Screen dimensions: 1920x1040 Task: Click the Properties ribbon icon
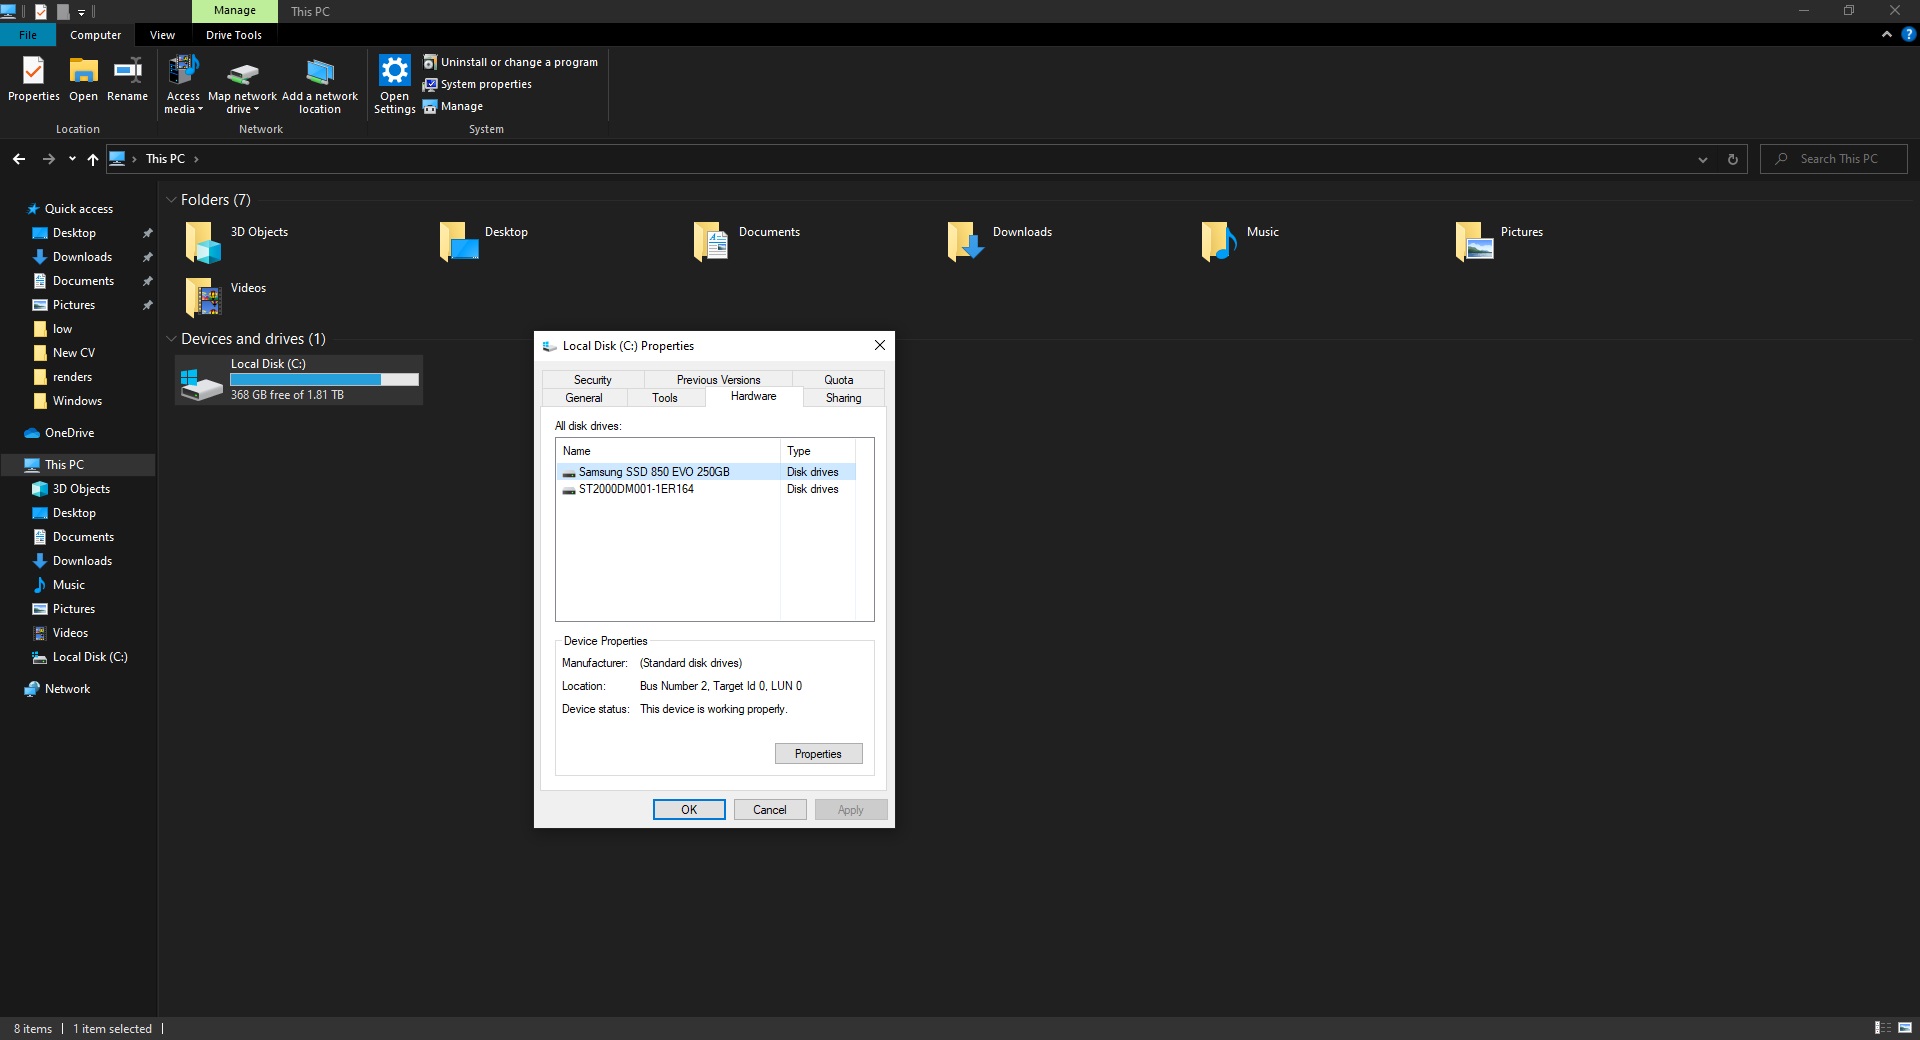(34, 79)
